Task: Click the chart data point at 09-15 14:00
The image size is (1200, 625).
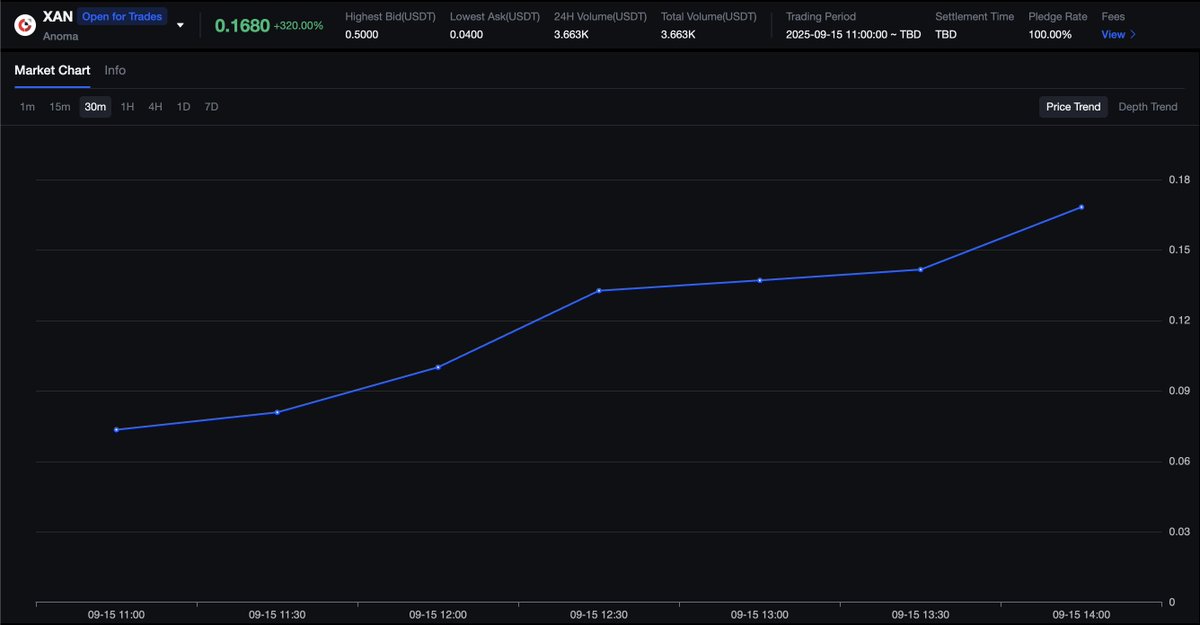Action: click(1081, 207)
